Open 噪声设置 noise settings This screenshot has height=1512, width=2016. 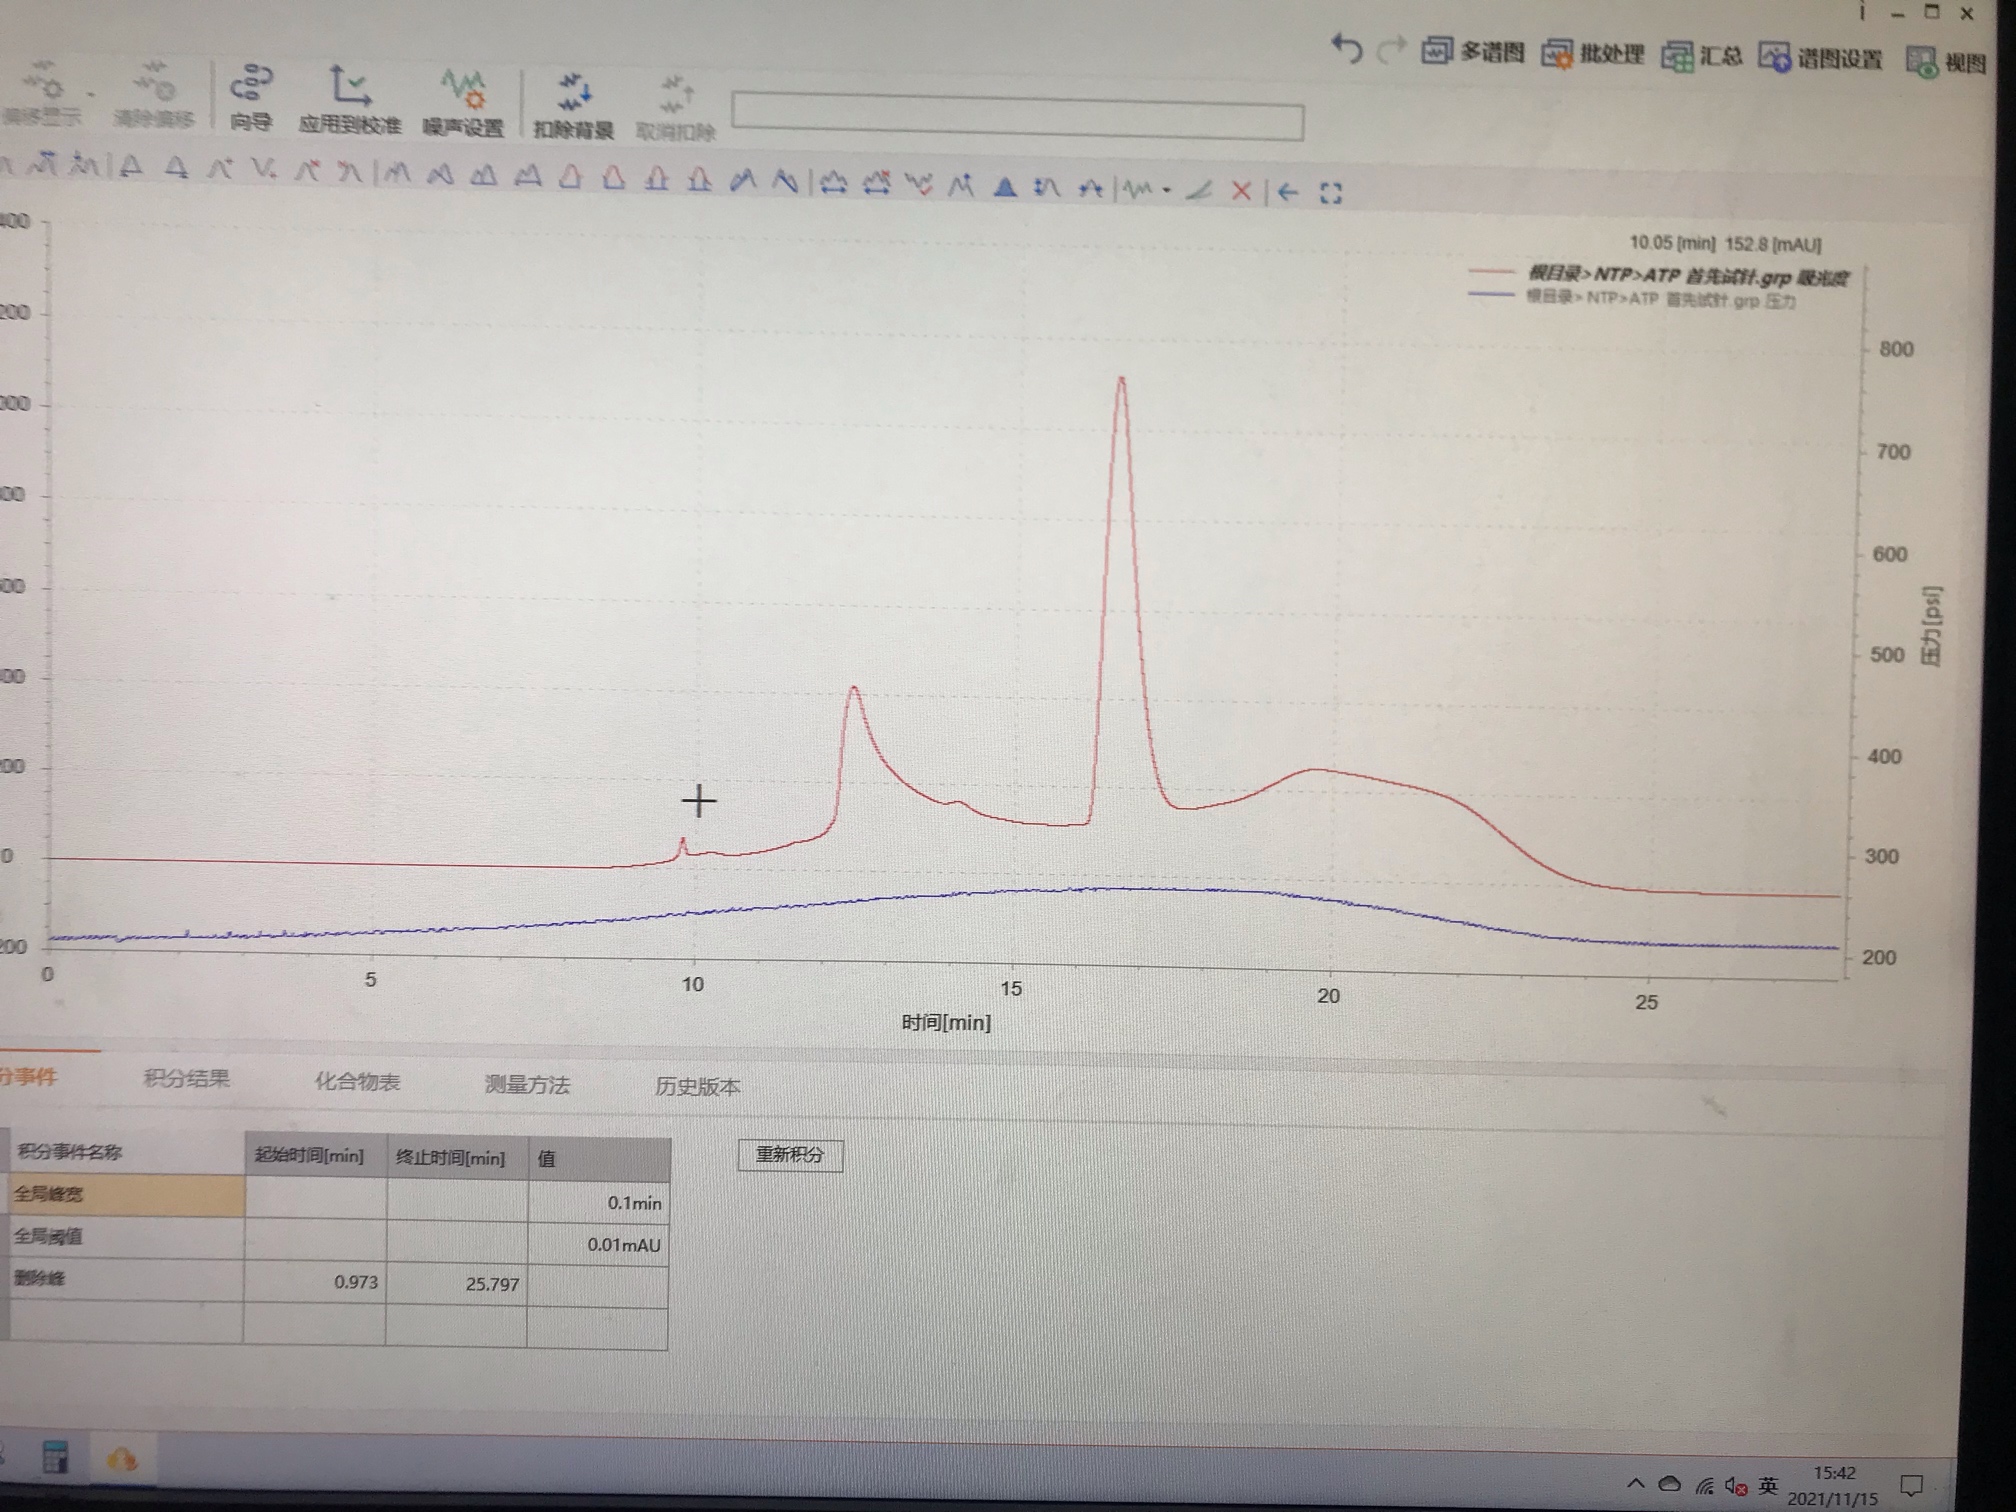463,102
